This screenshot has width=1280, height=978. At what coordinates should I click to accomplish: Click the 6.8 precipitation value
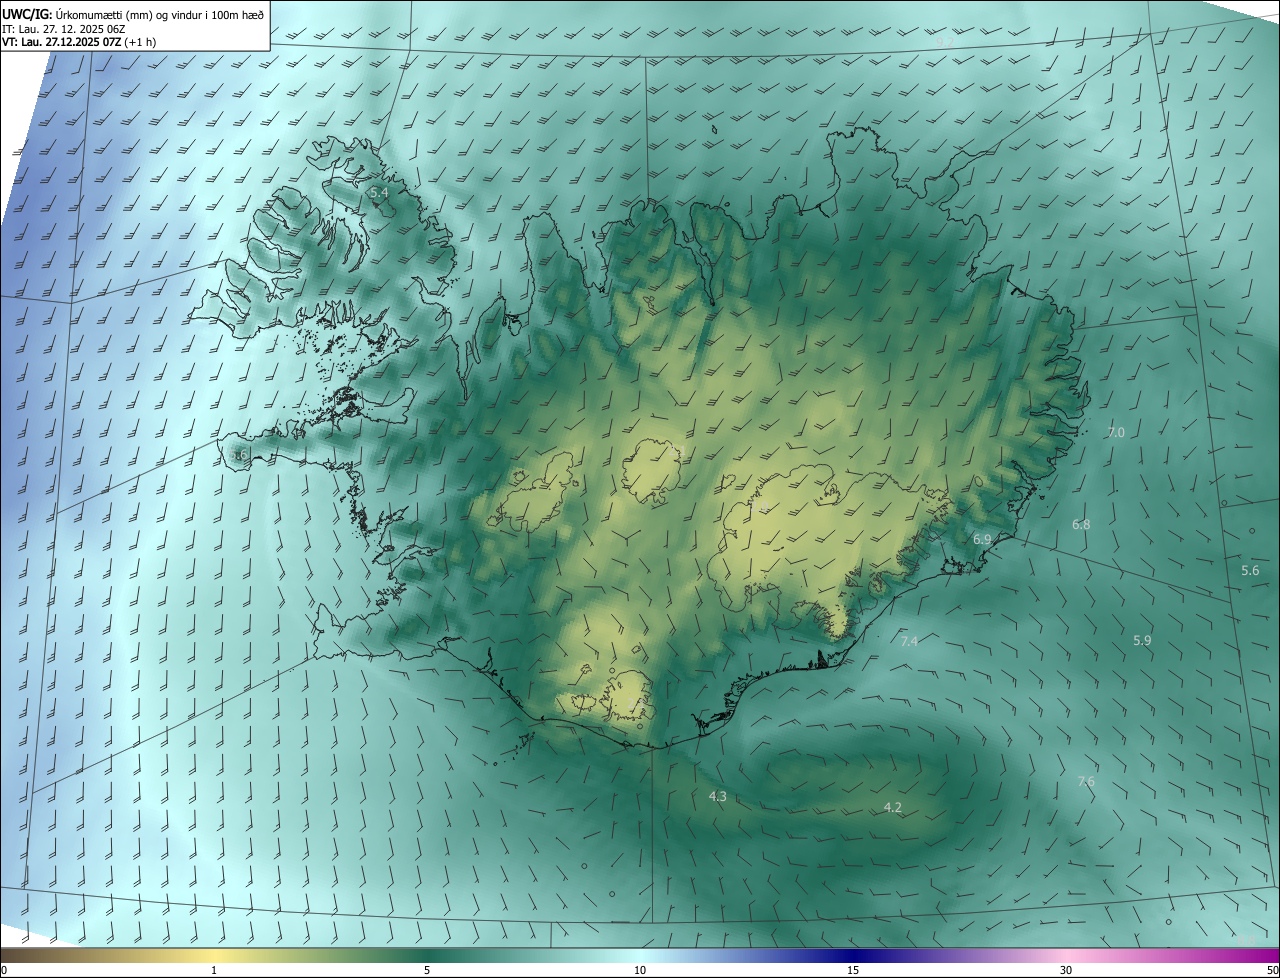tap(1081, 524)
